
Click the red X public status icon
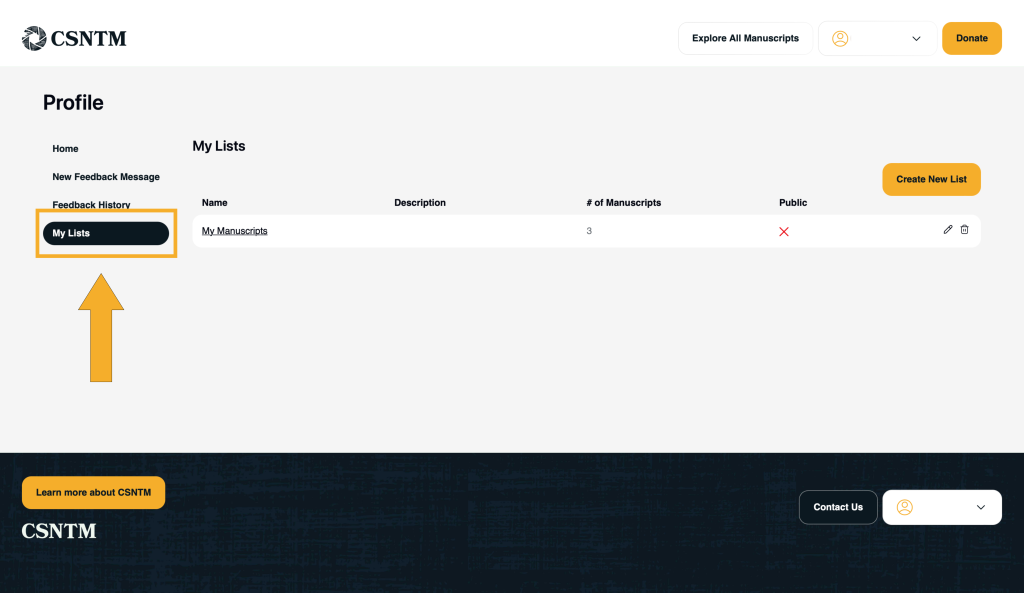(784, 232)
